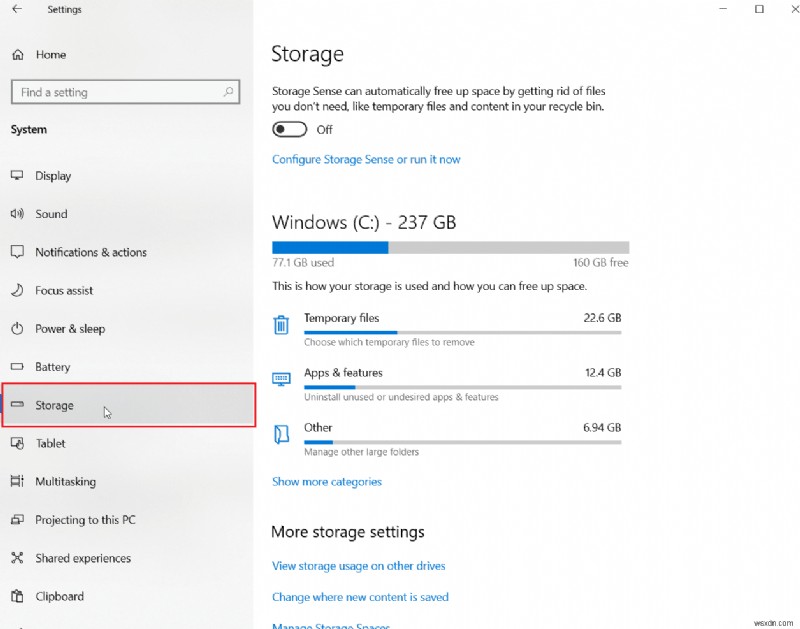Click the Temporary files trash icon
The height and width of the screenshot is (629, 800).
(282, 325)
